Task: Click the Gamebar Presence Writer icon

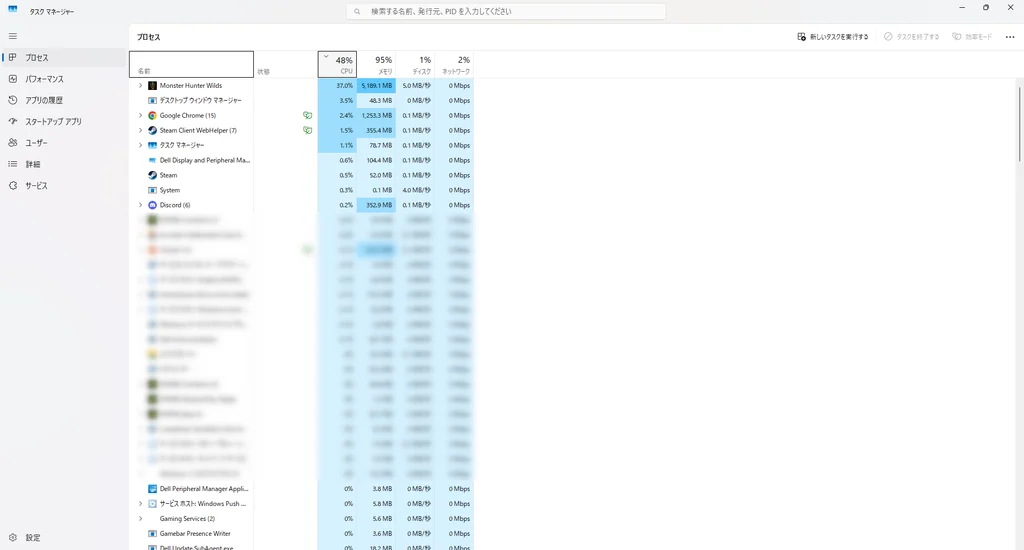Action: (152, 534)
